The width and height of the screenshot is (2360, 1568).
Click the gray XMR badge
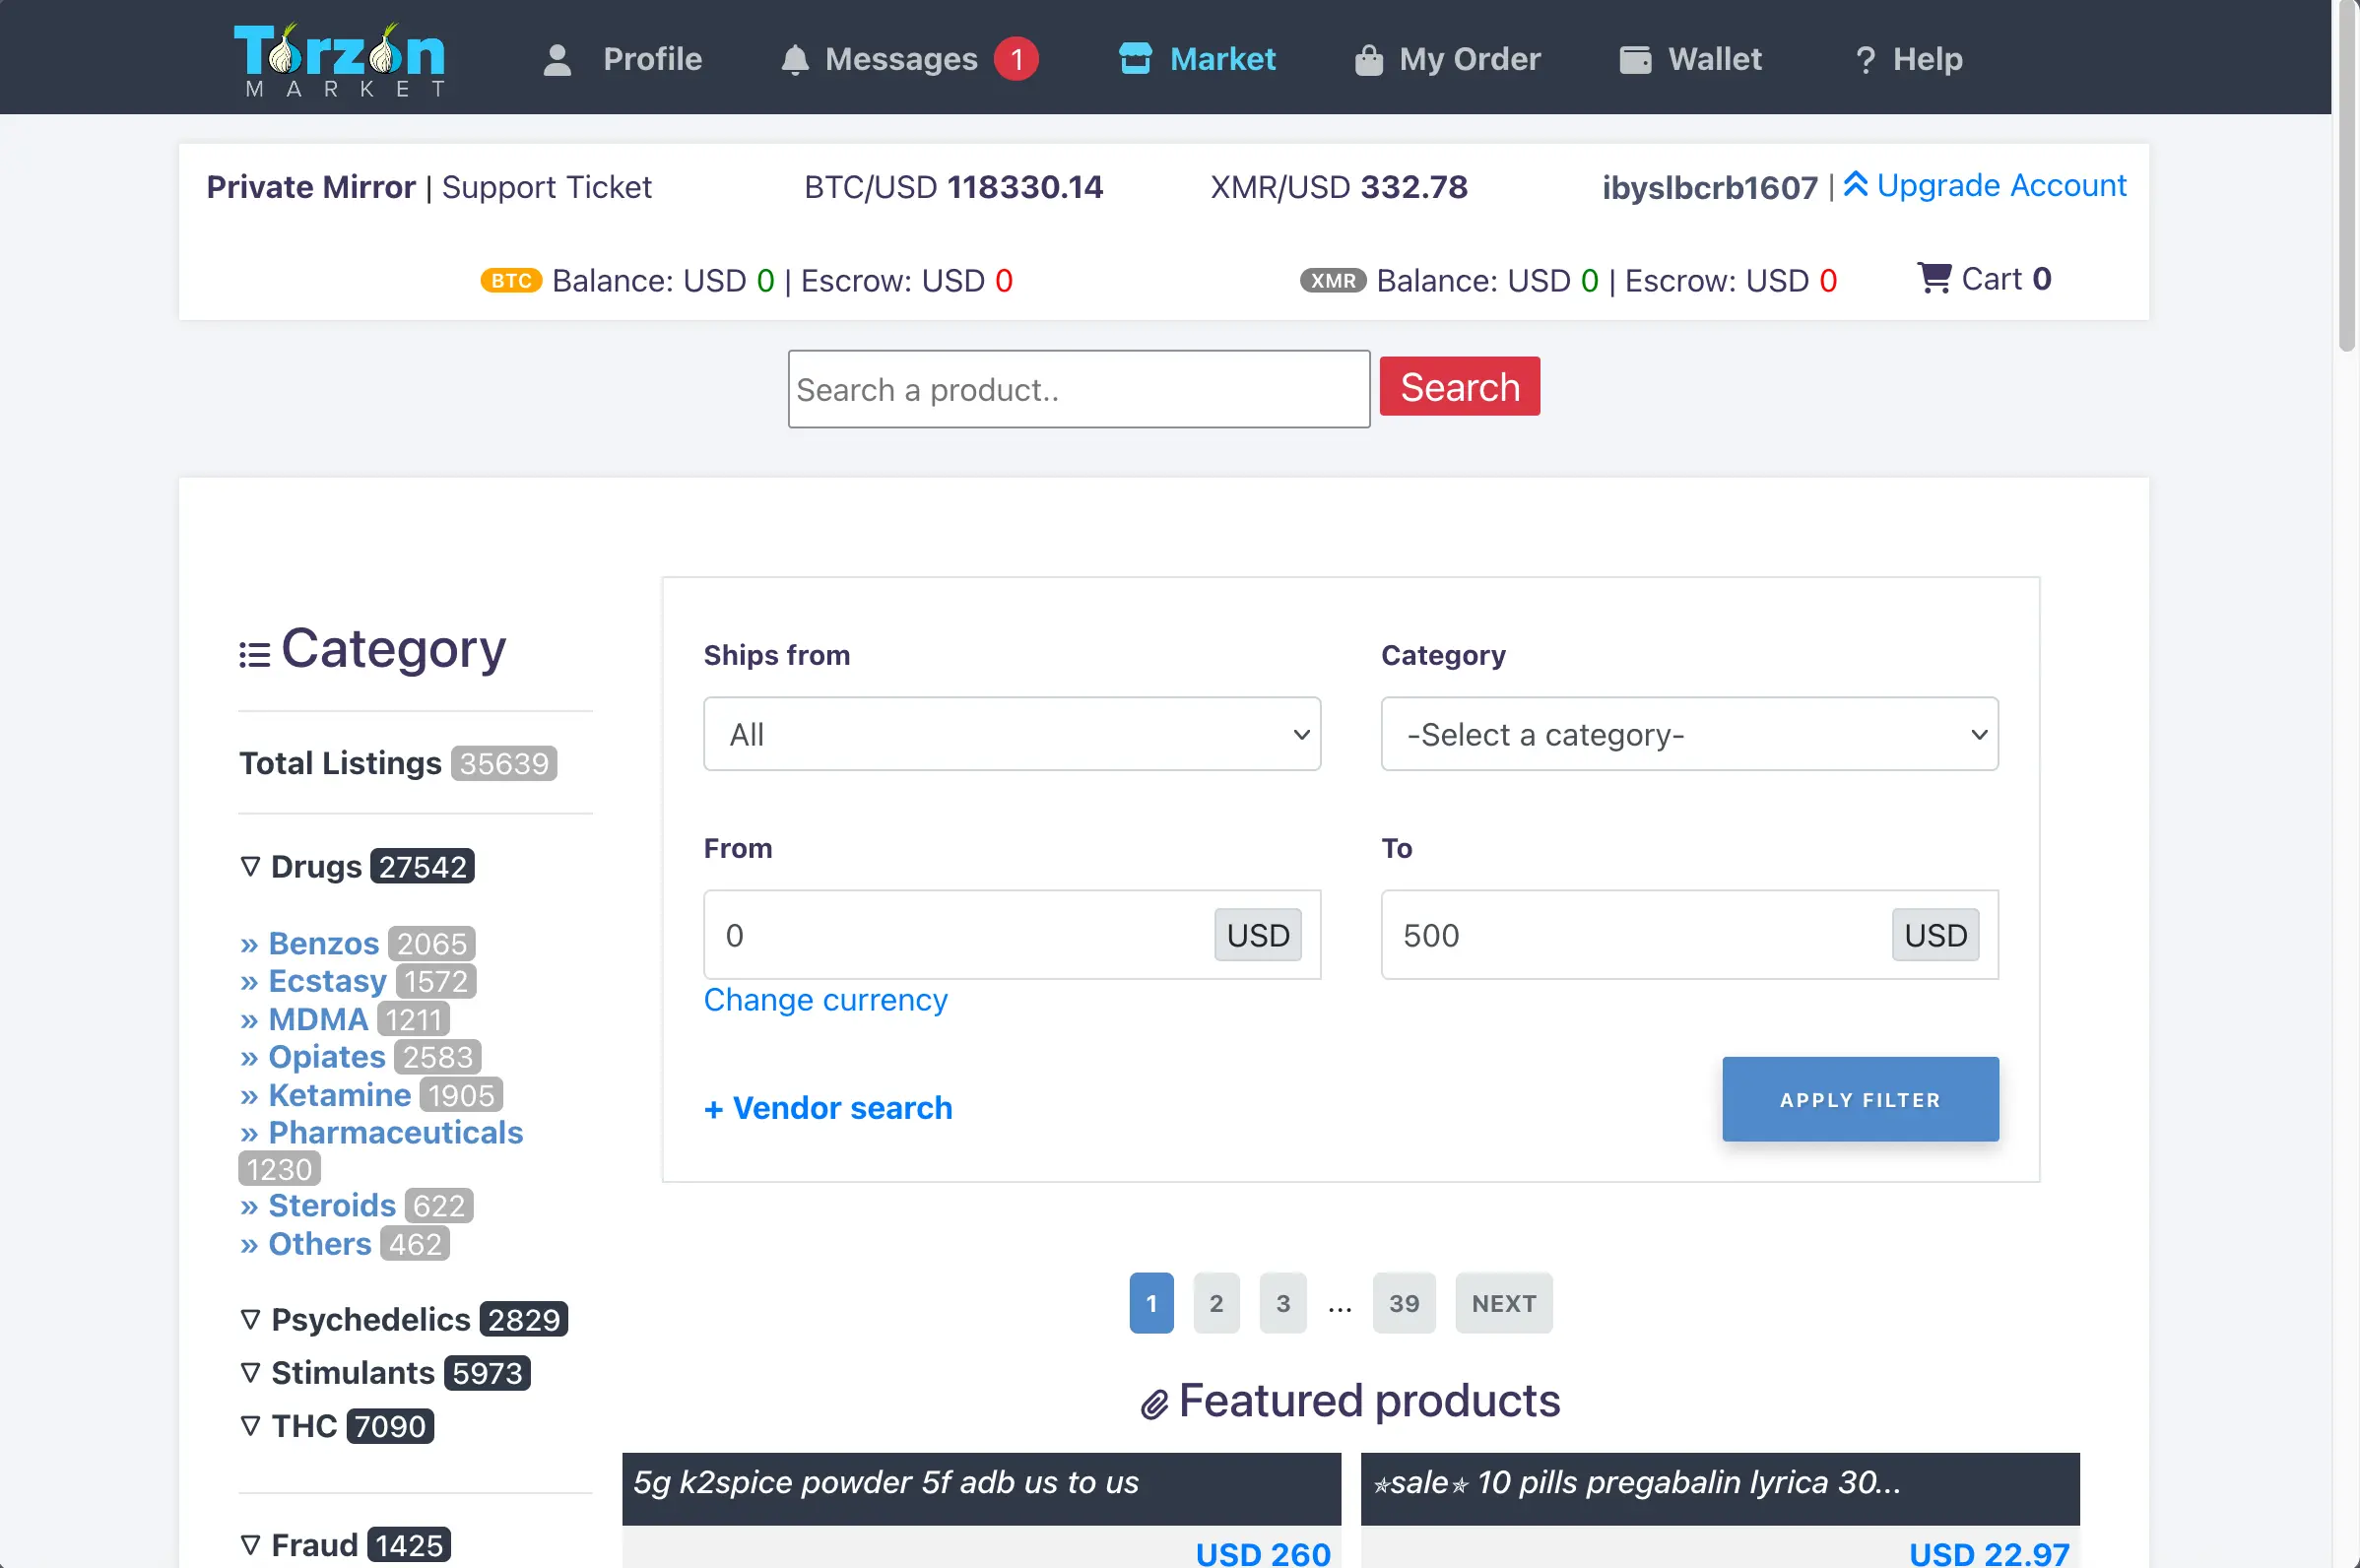tap(1333, 280)
